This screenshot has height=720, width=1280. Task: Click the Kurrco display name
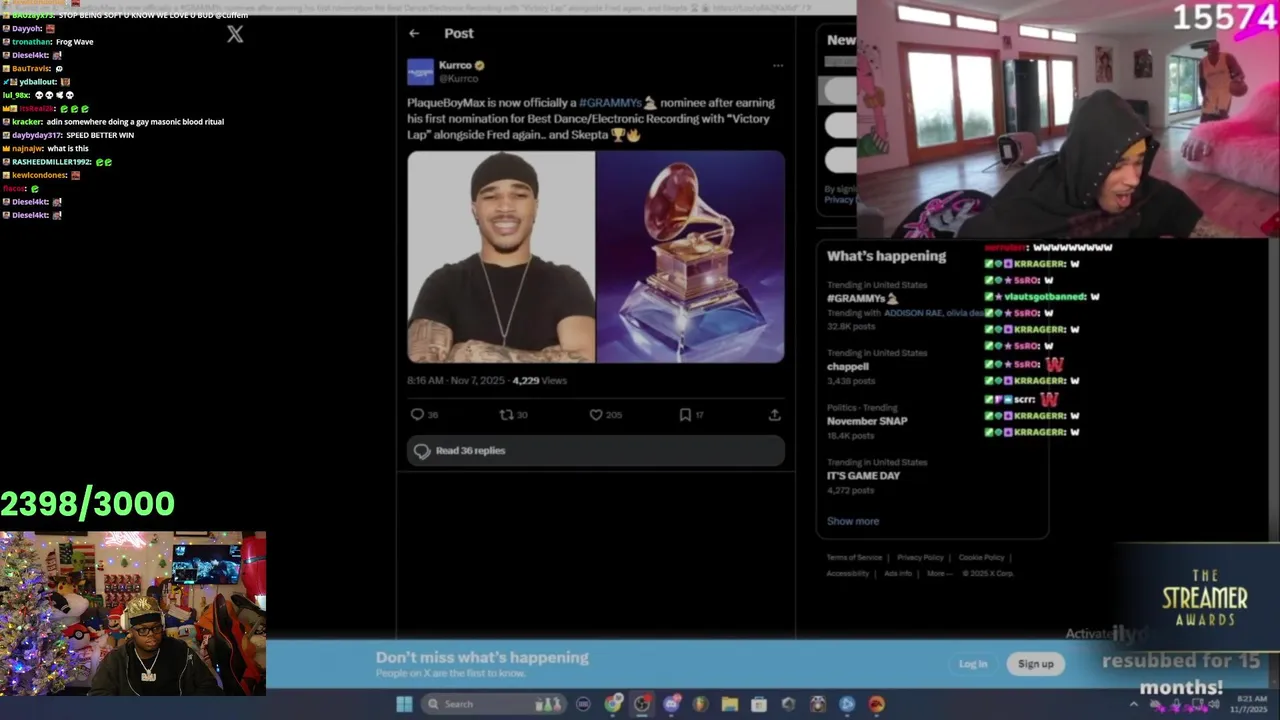[x=455, y=65]
